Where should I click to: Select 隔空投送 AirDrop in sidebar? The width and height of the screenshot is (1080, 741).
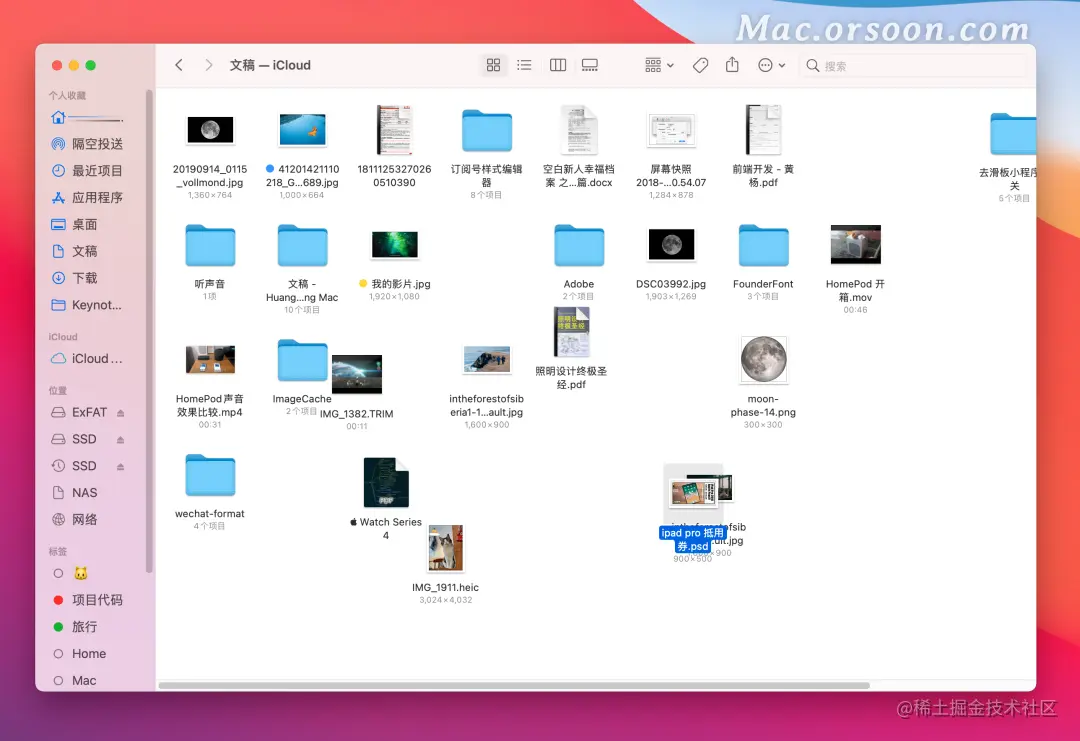pyautogui.click(x=89, y=144)
